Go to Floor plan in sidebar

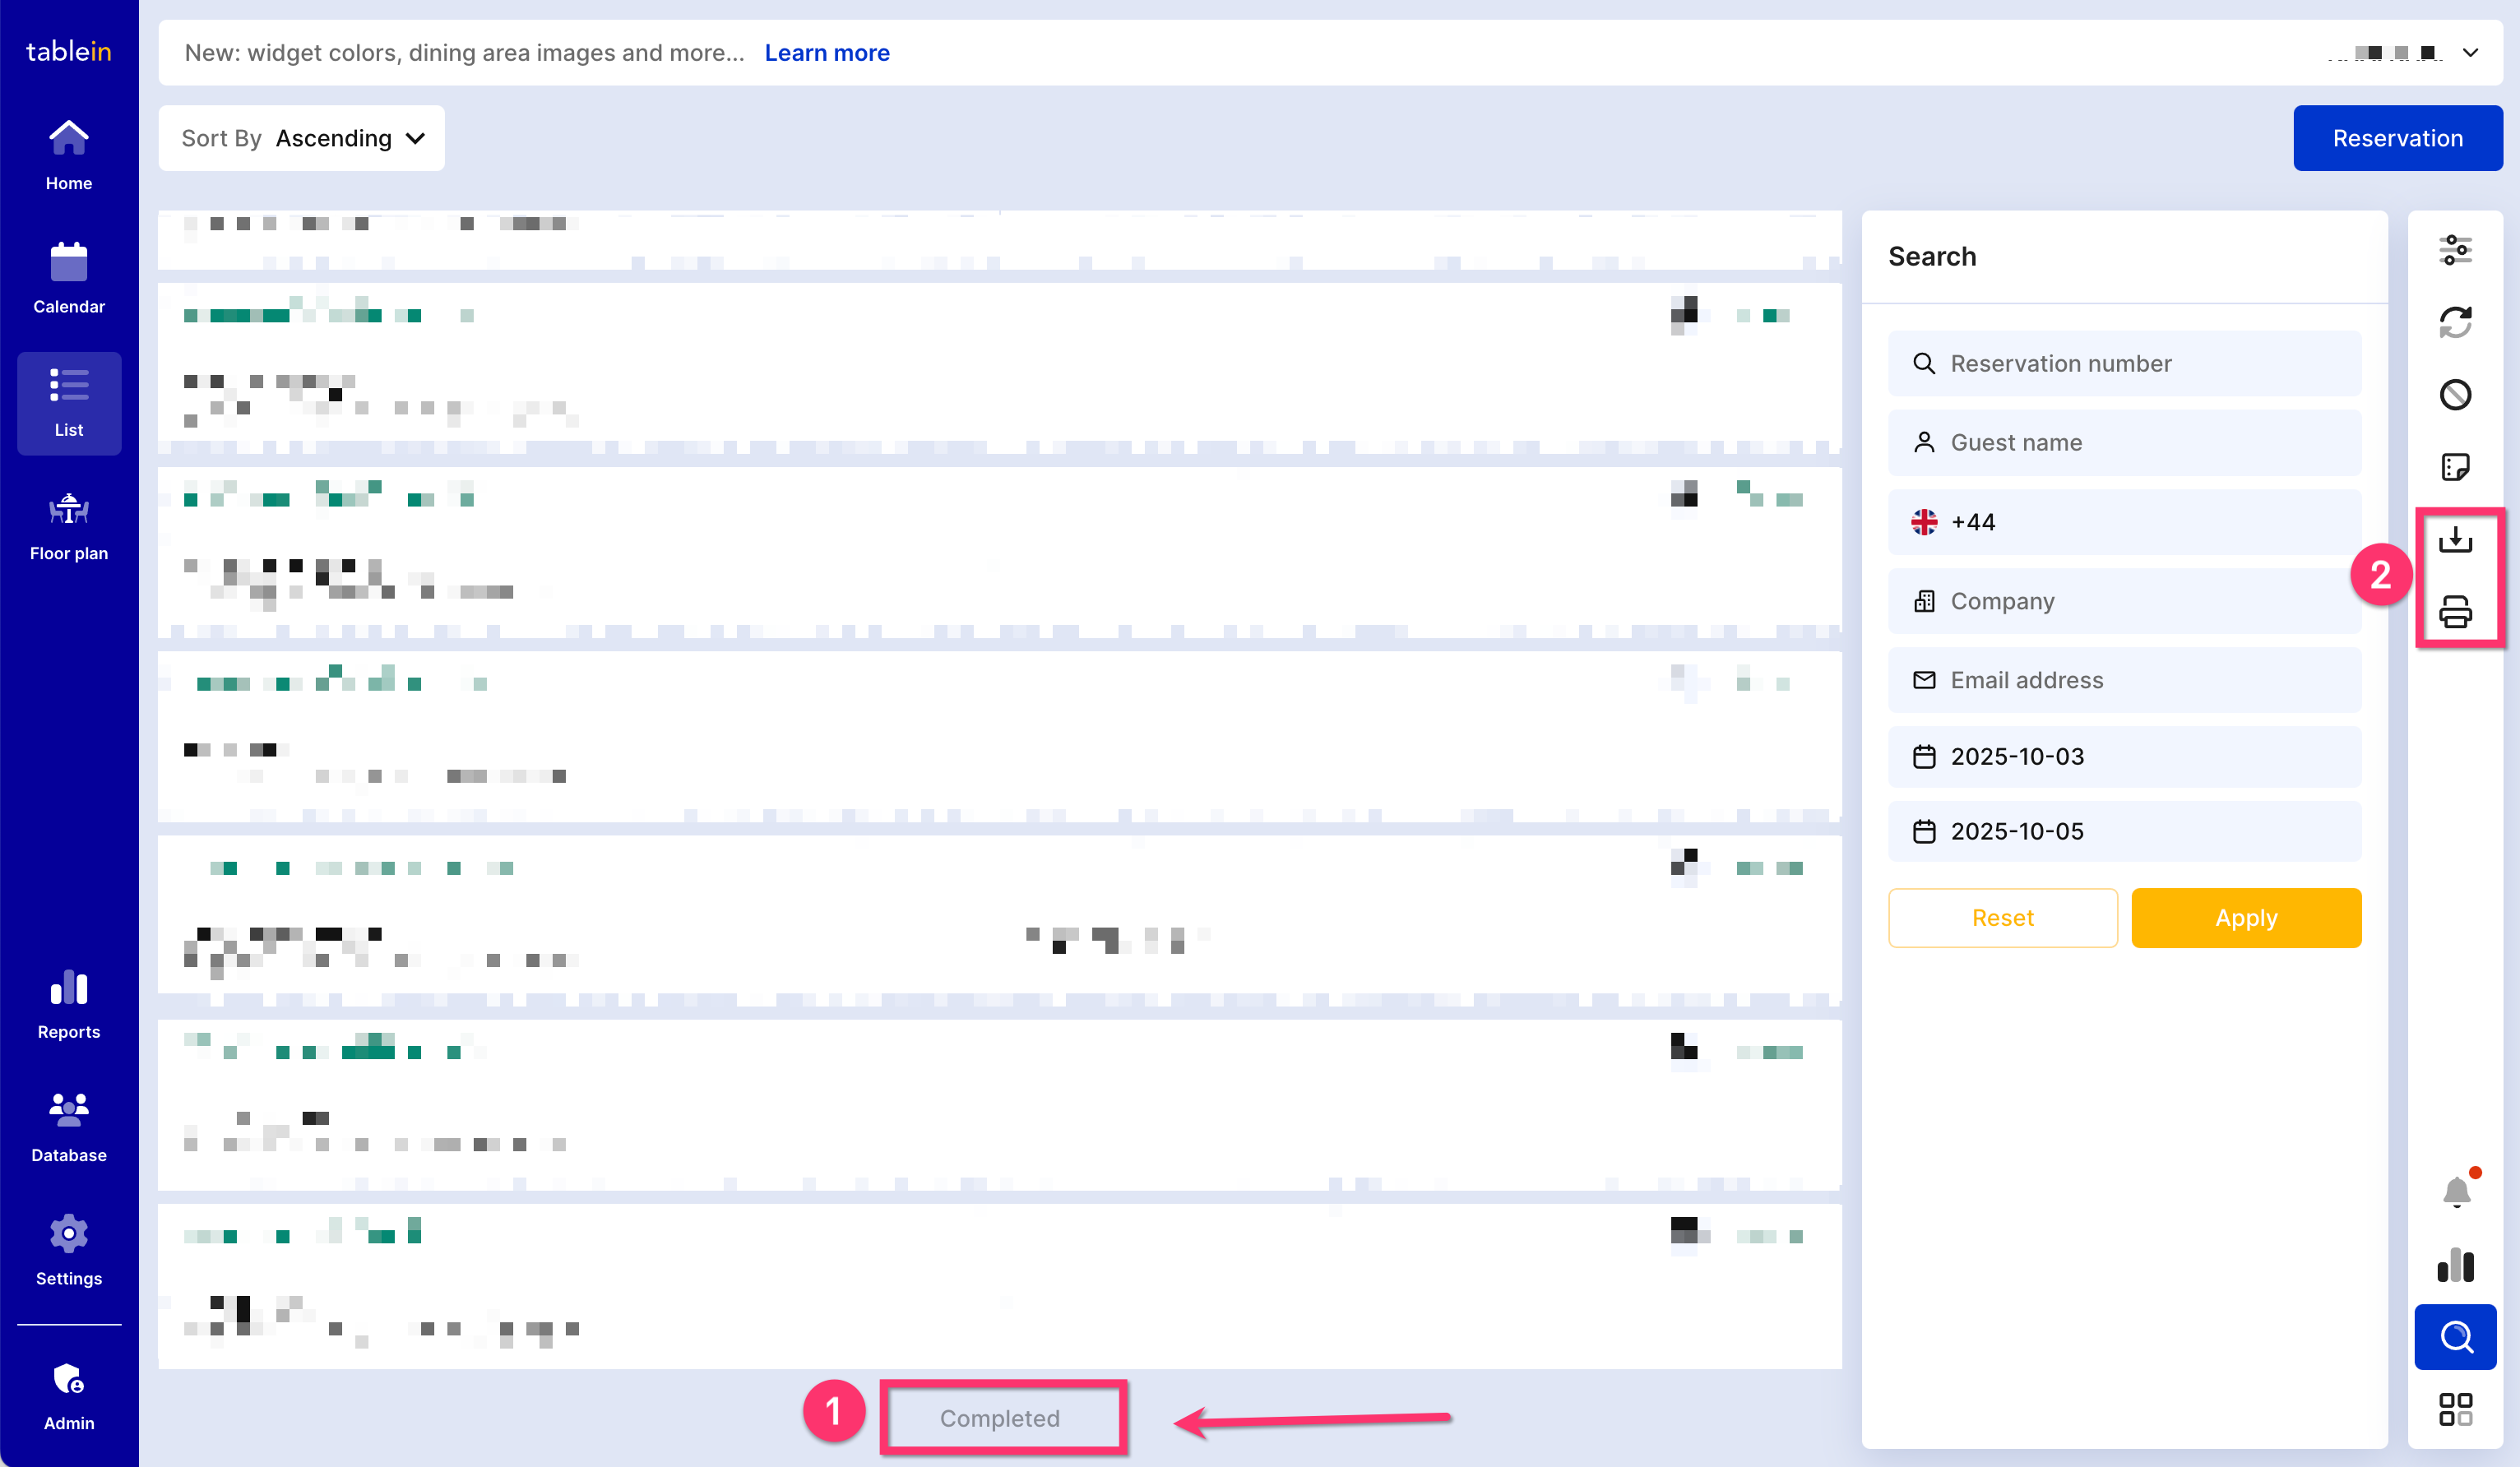[69, 526]
